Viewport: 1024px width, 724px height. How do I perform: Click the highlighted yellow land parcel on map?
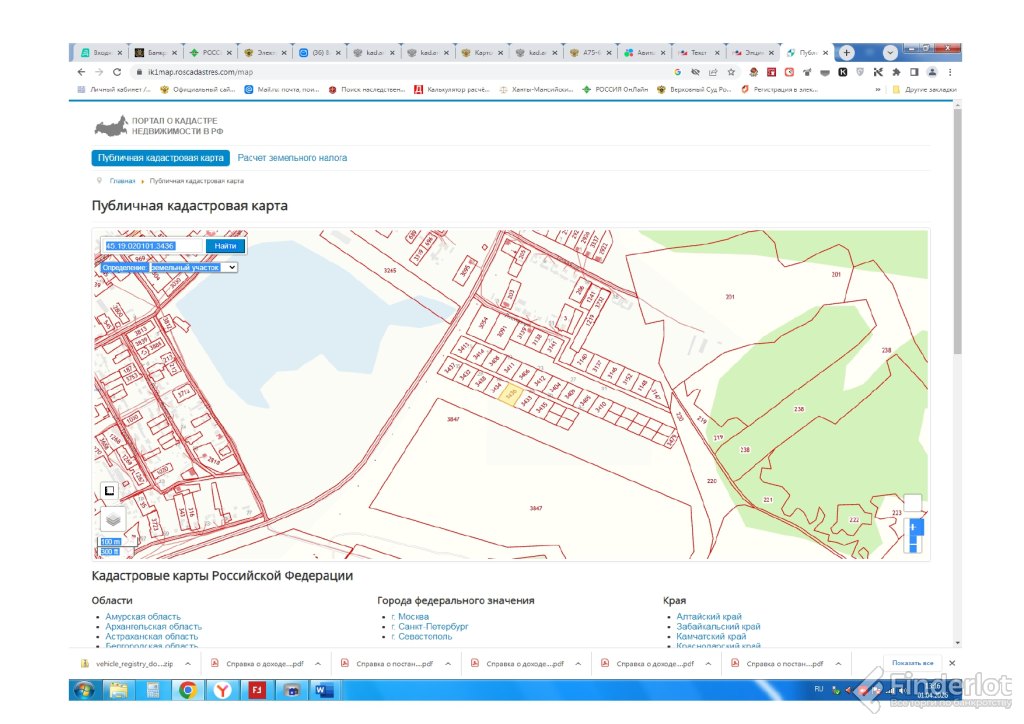(x=509, y=394)
